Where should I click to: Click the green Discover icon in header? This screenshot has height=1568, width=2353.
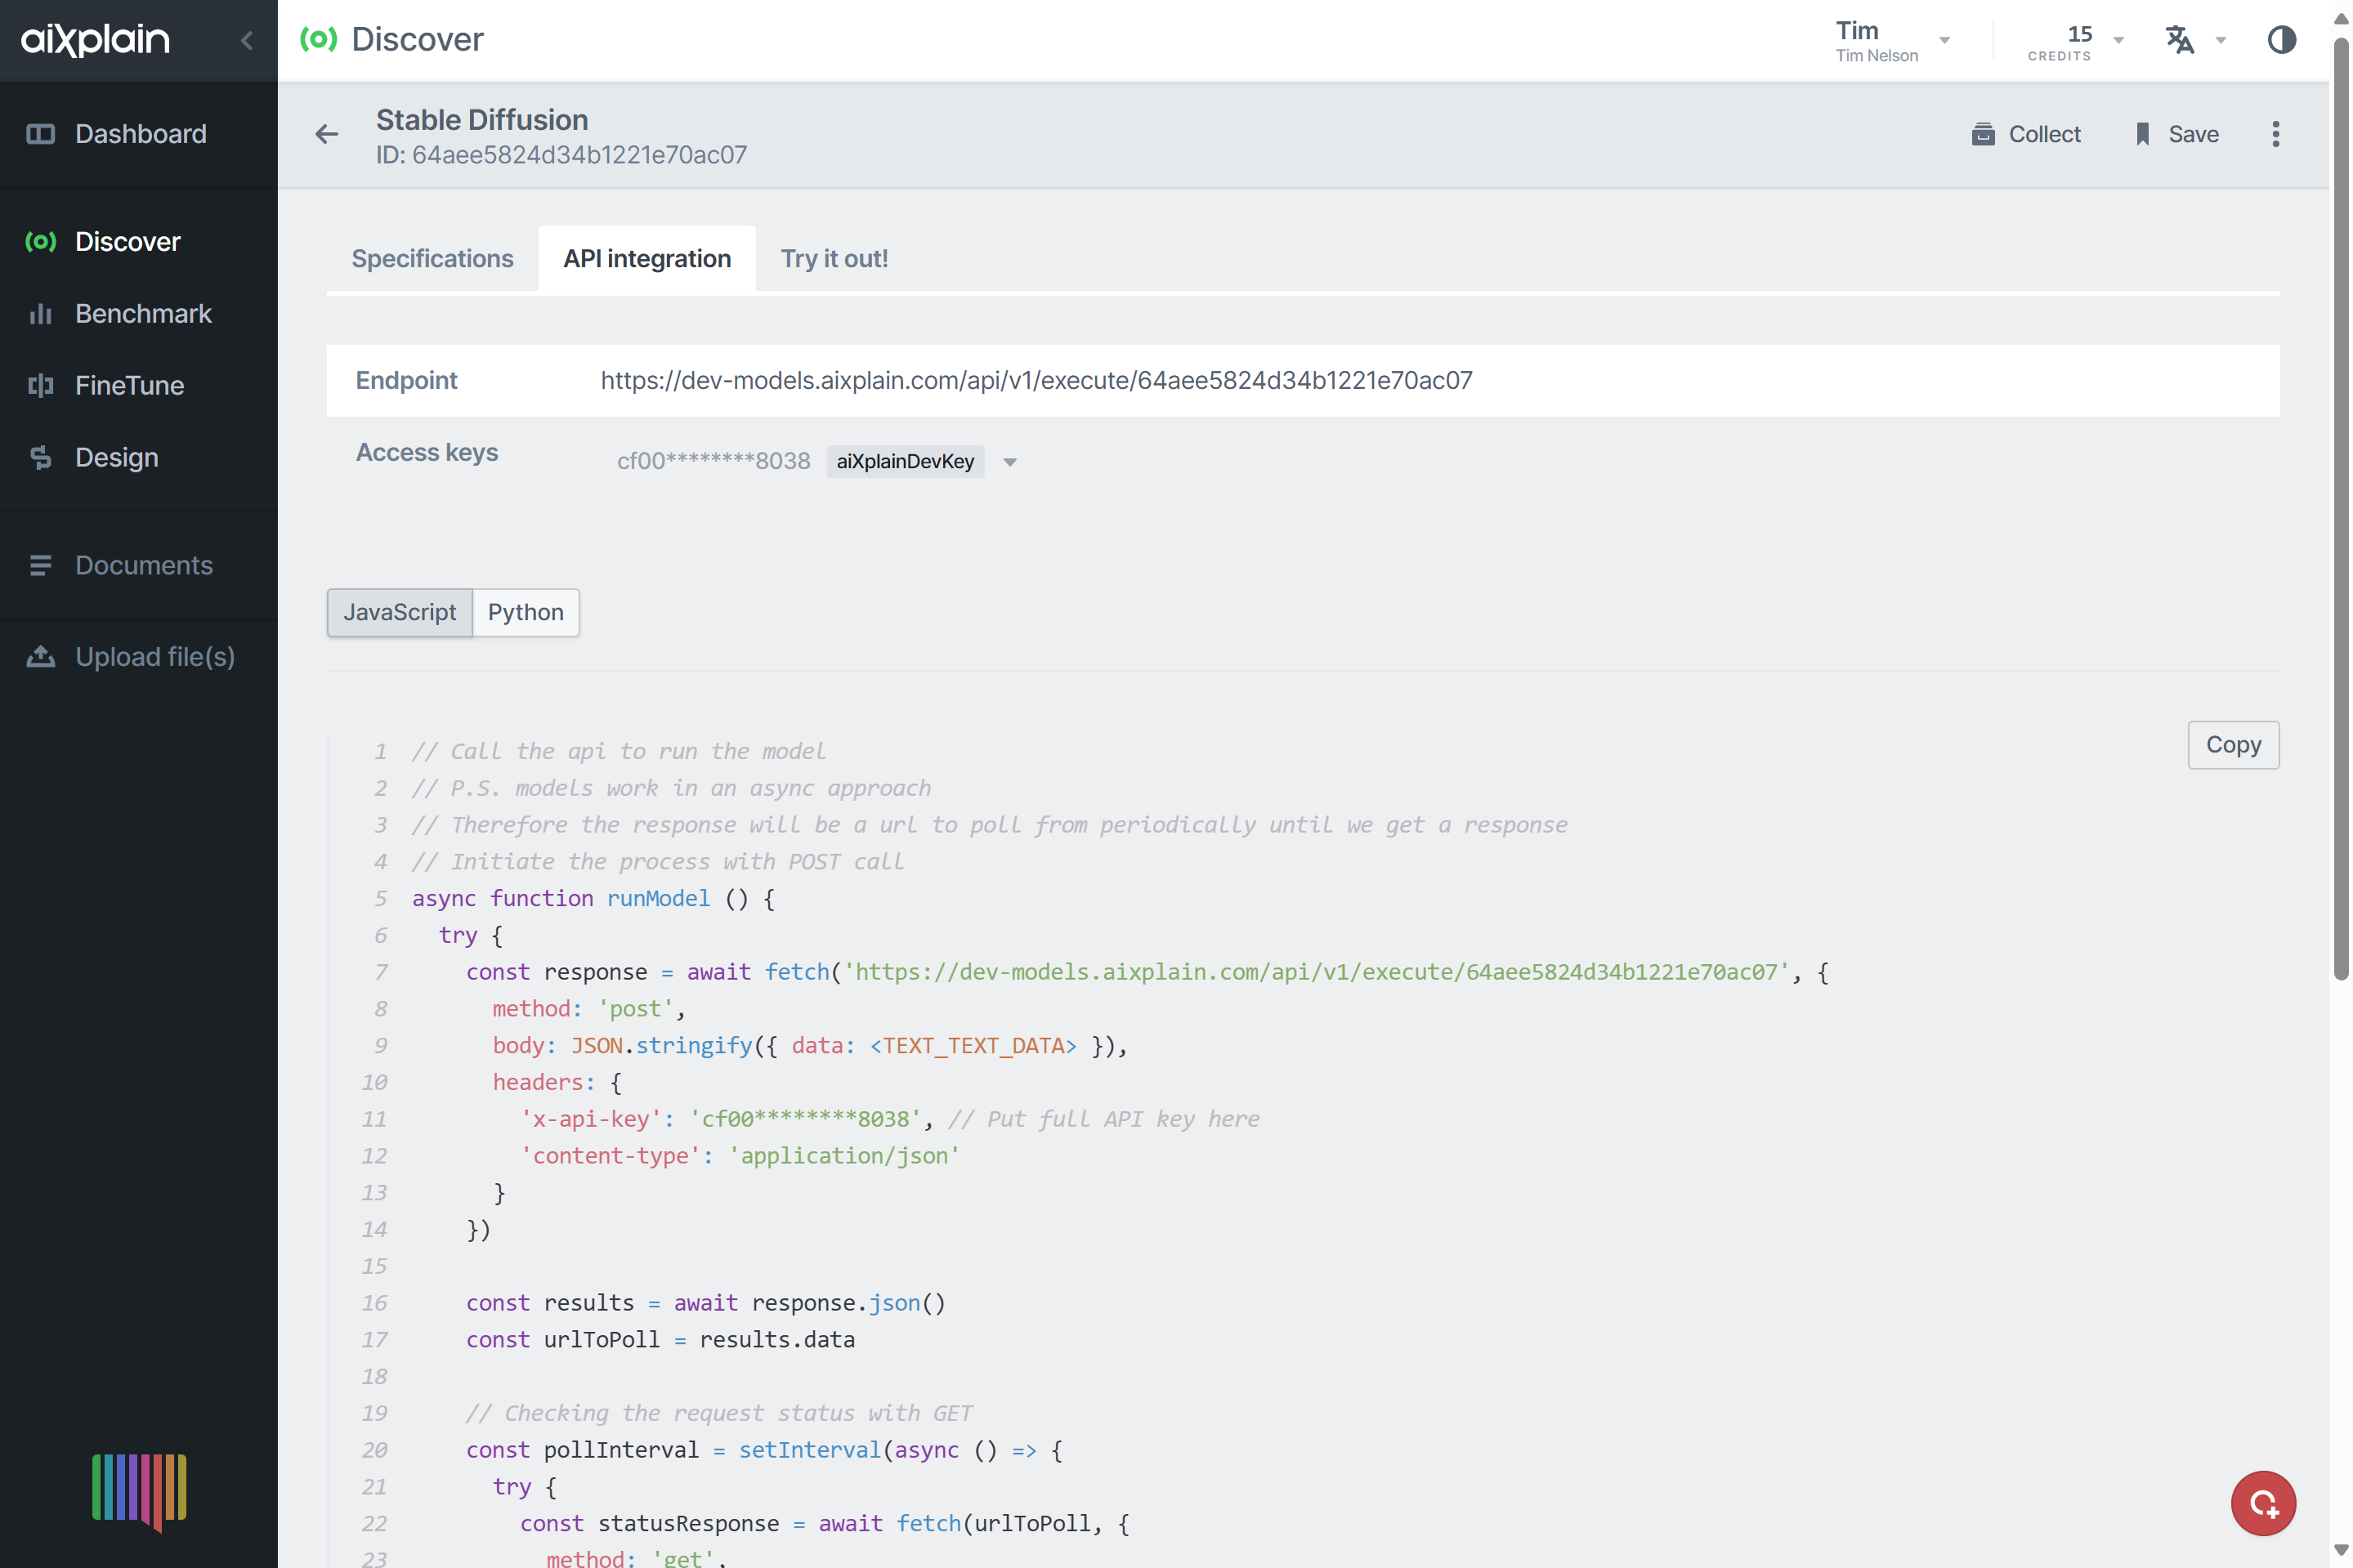pyautogui.click(x=318, y=40)
